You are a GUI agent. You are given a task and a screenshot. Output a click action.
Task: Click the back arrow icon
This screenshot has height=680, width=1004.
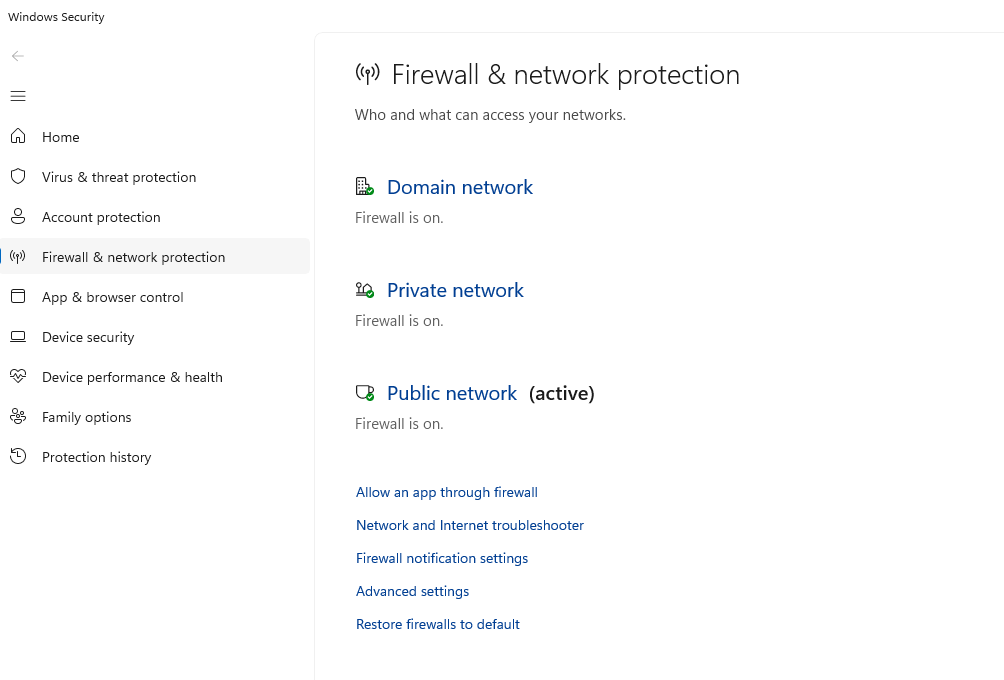click(x=18, y=56)
